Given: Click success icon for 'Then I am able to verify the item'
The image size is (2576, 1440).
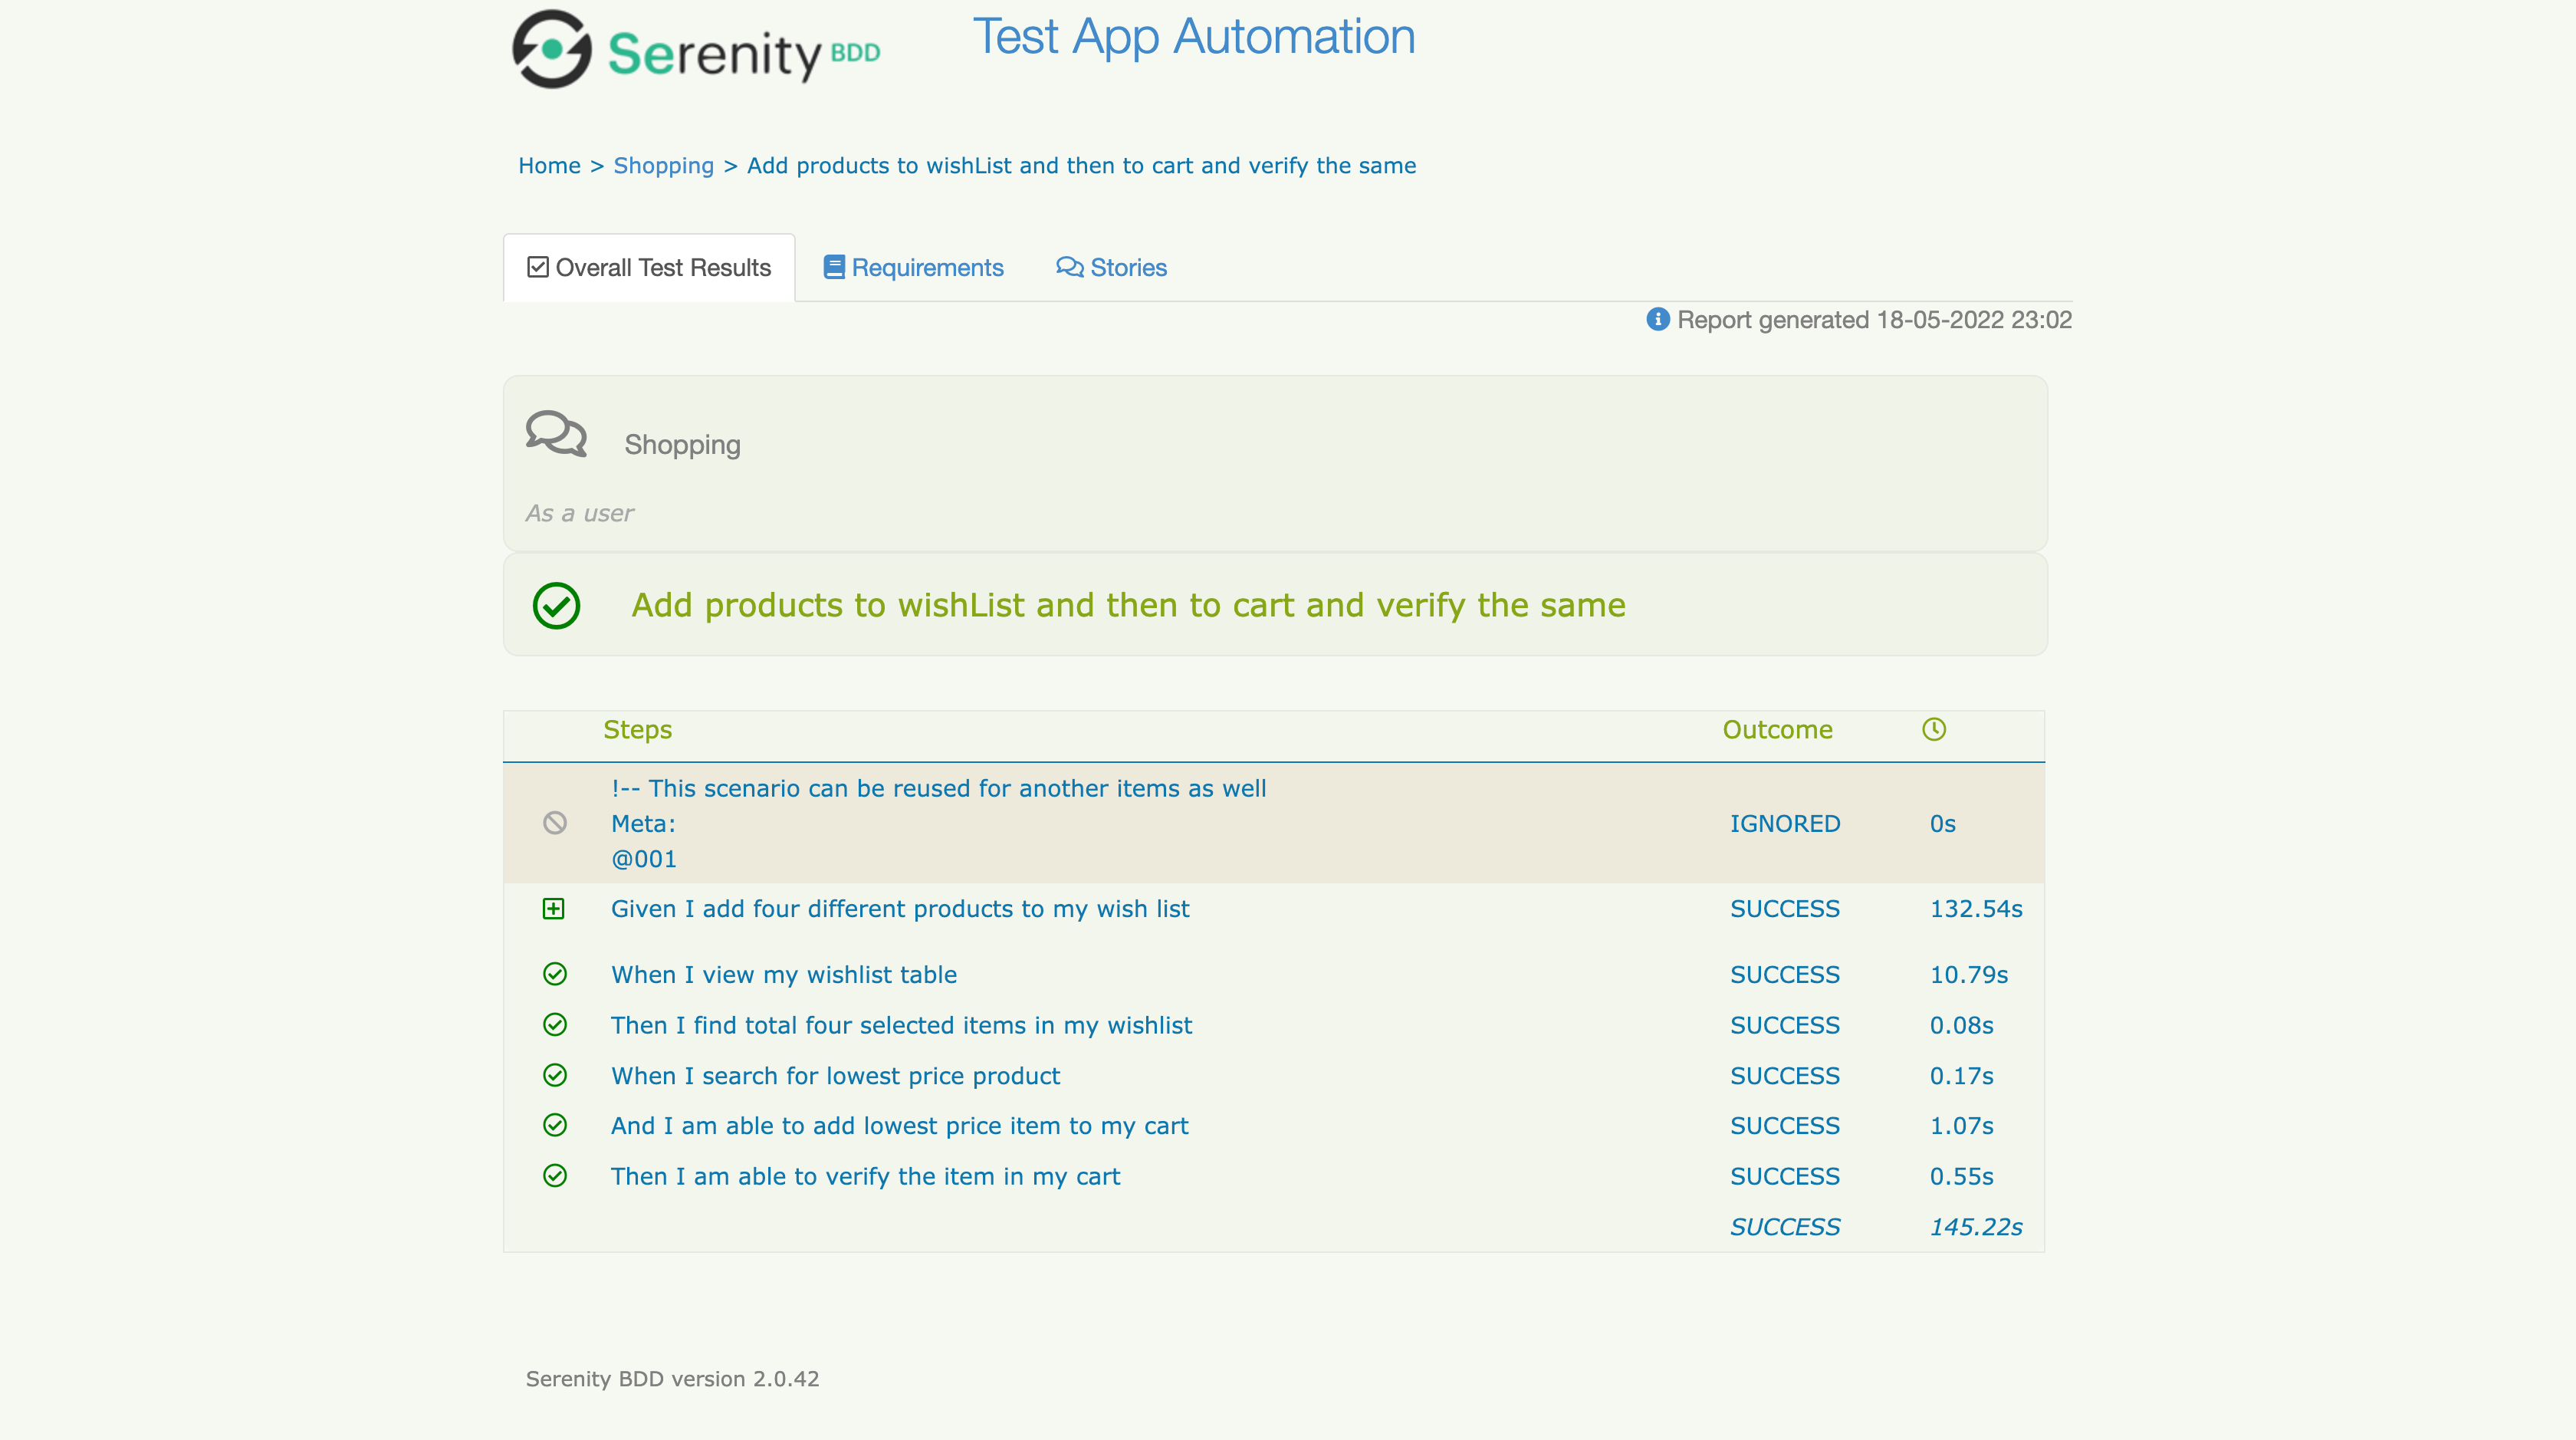Looking at the screenshot, I should click(x=555, y=1176).
